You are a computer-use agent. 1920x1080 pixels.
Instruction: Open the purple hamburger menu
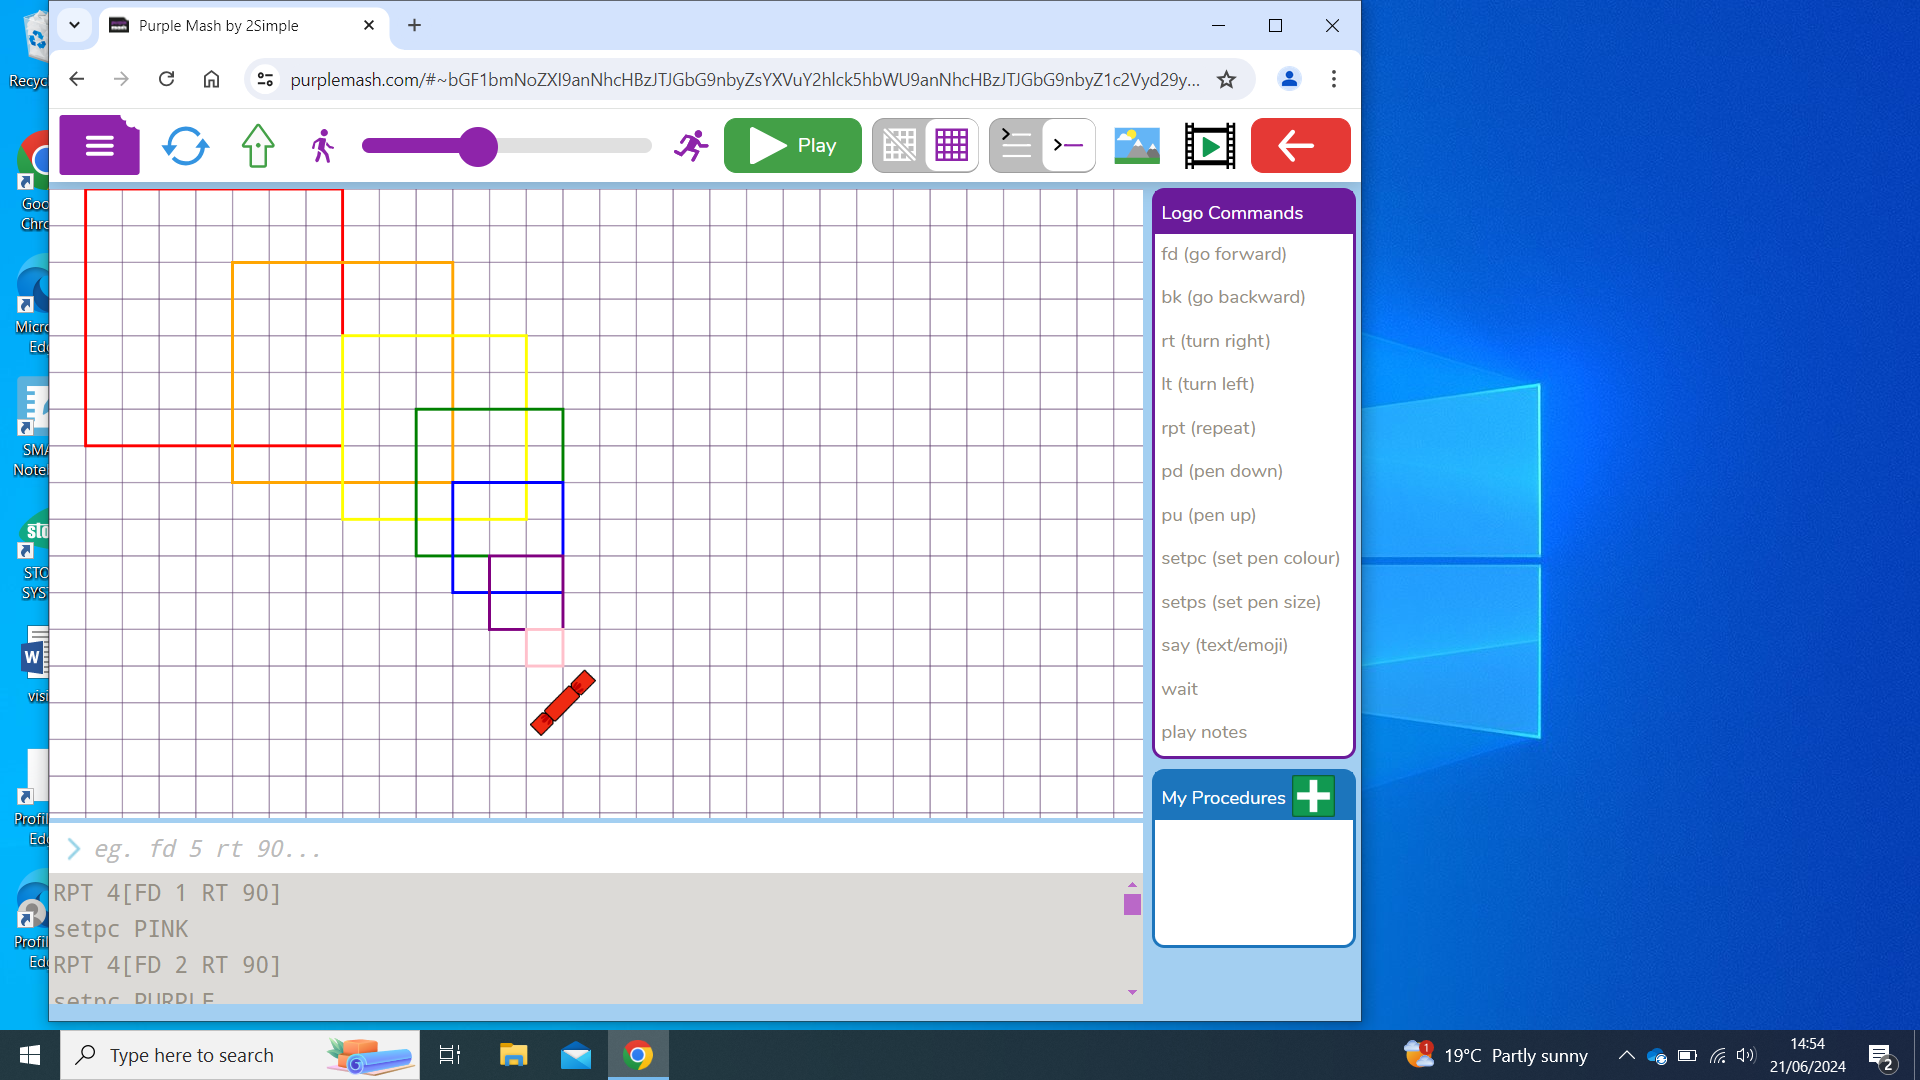[x=99, y=146]
